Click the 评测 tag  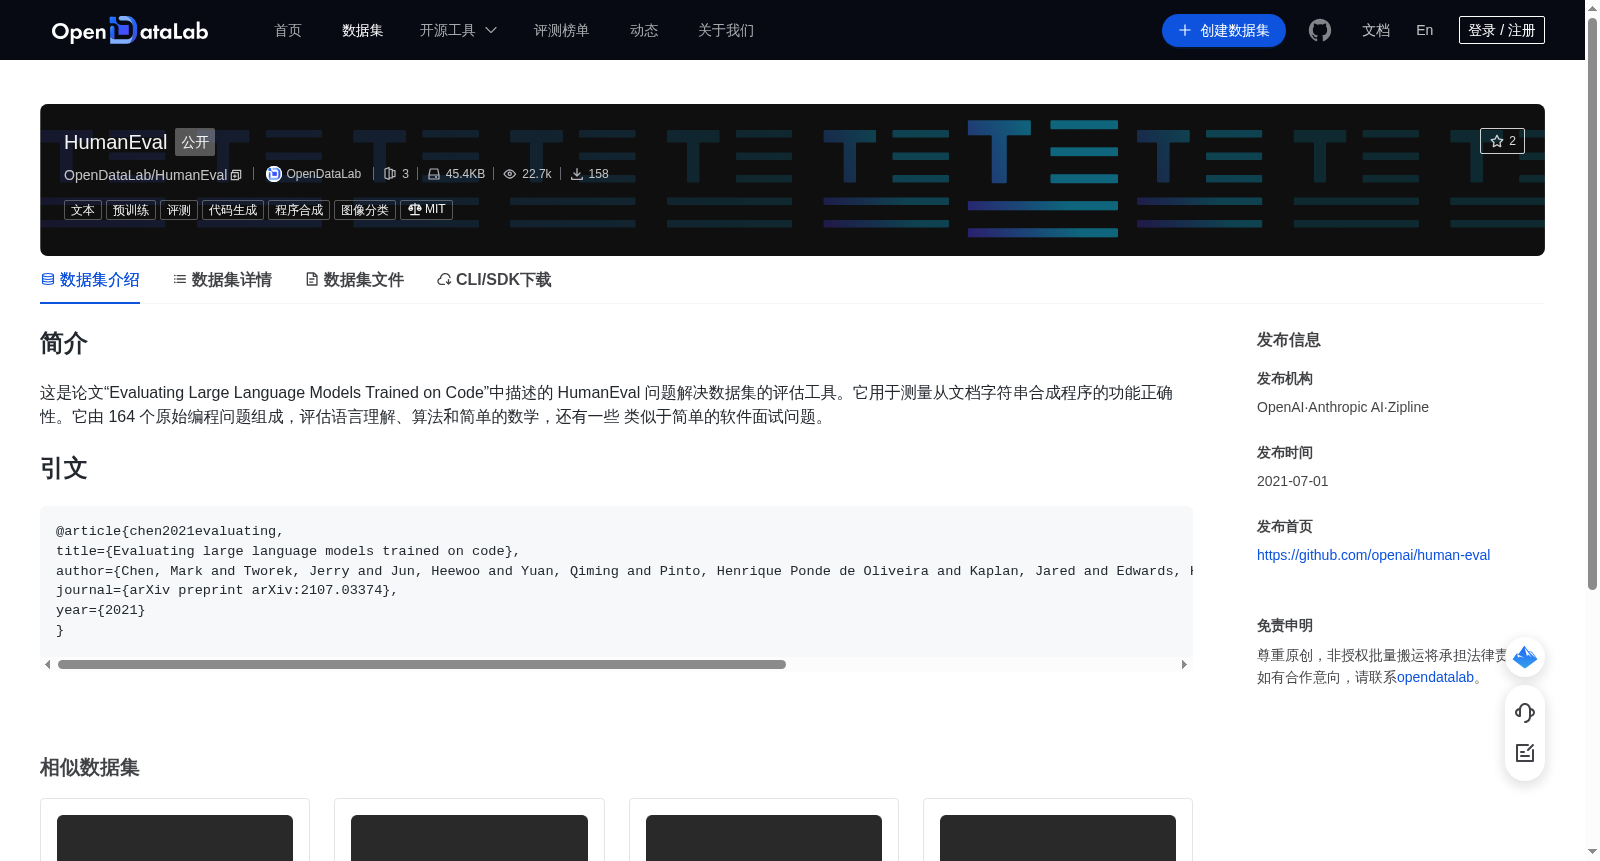(x=179, y=210)
